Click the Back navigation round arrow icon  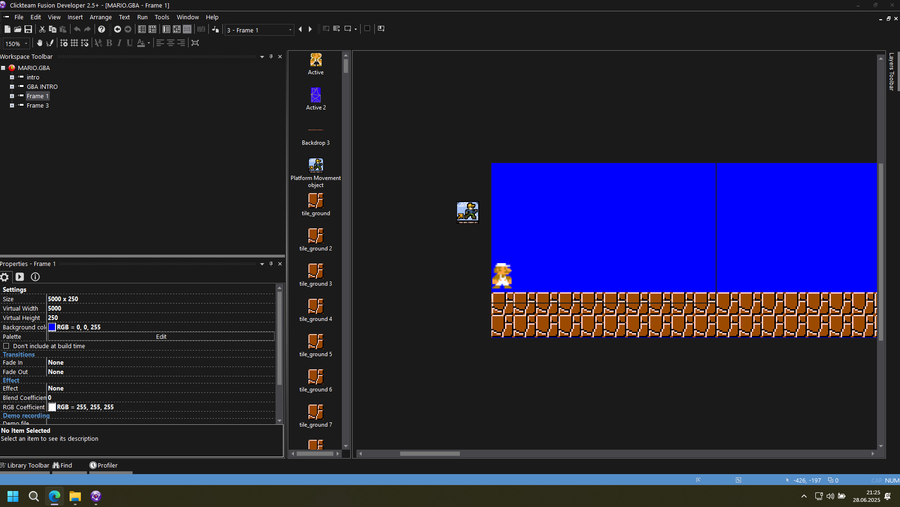coord(117,29)
